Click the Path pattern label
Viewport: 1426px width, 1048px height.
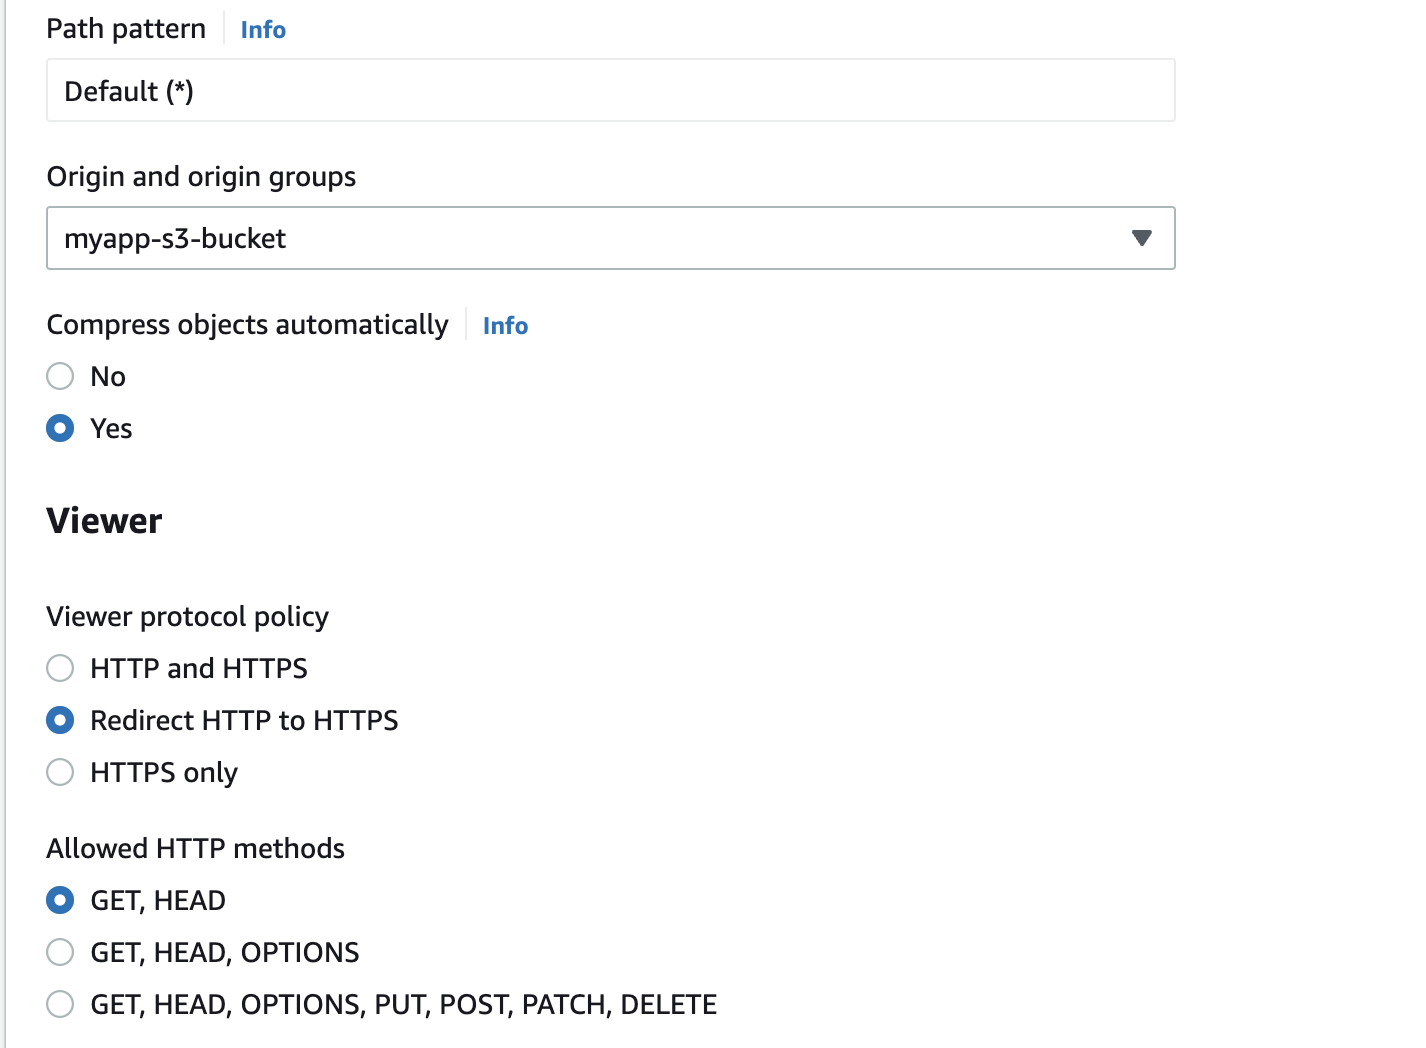pyautogui.click(x=126, y=29)
